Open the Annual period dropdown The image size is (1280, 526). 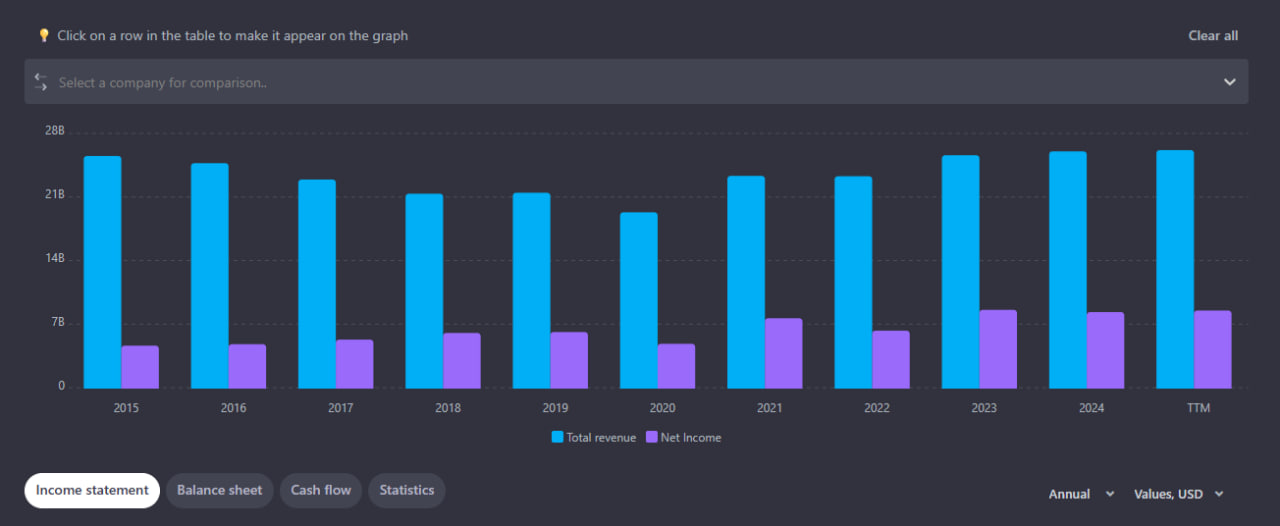(x=1081, y=494)
